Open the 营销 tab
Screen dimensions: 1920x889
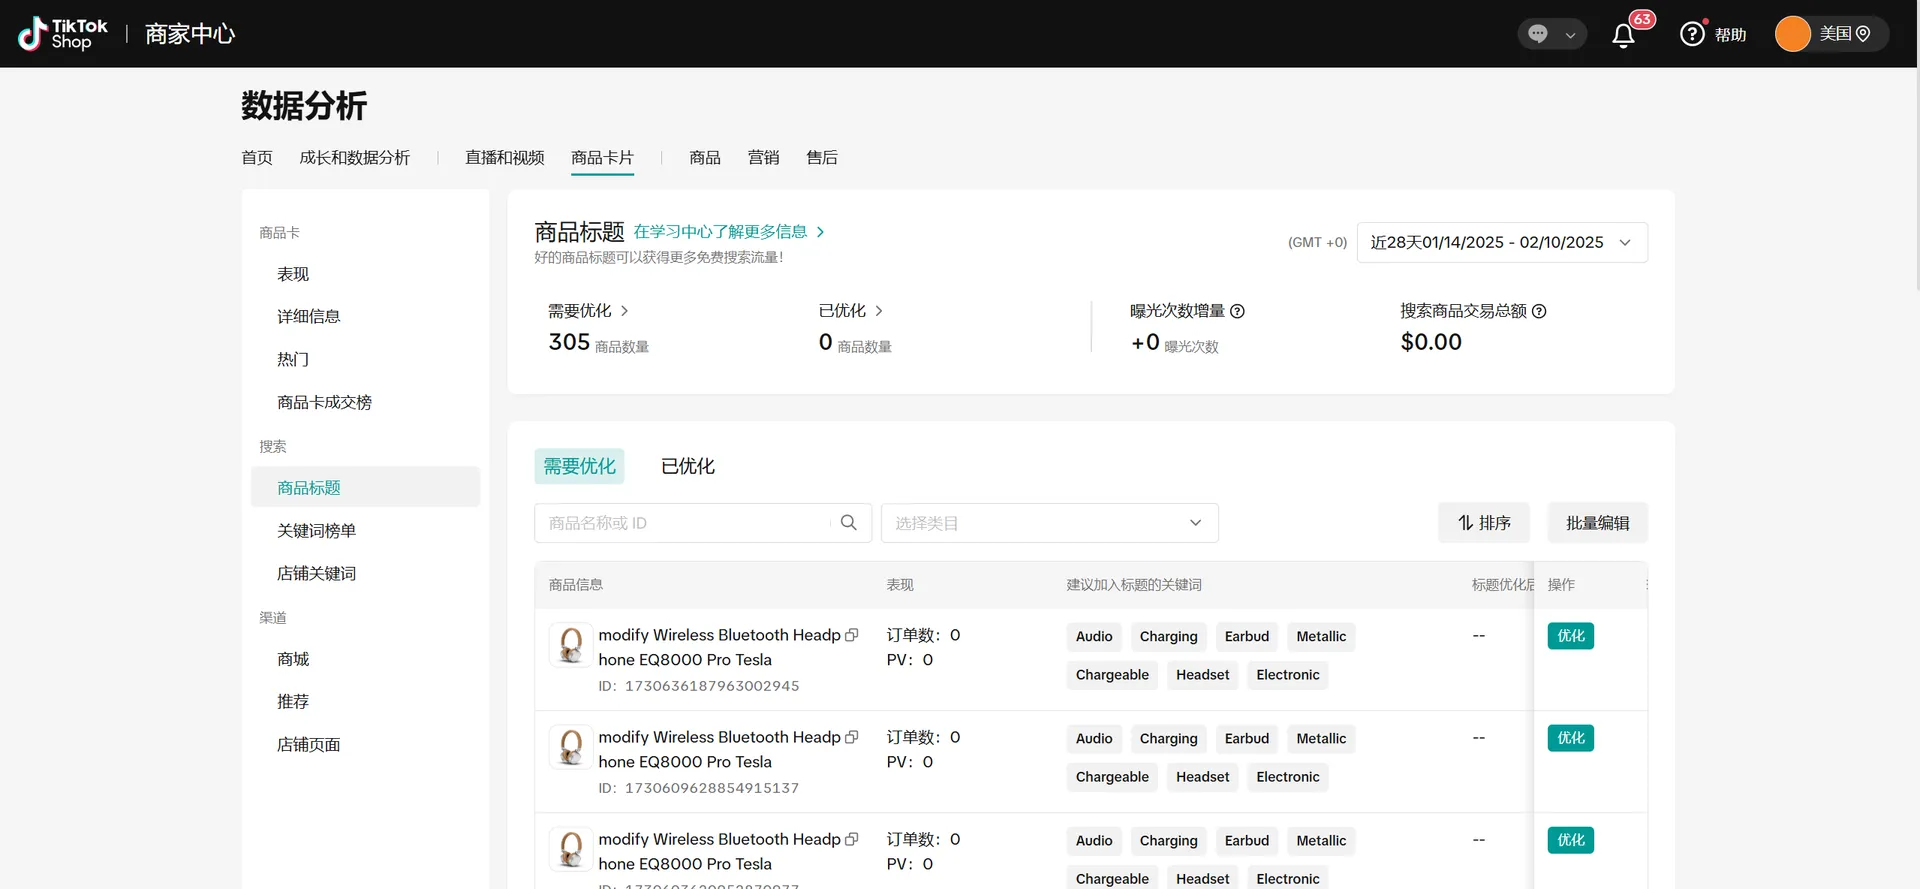pyautogui.click(x=764, y=158)
